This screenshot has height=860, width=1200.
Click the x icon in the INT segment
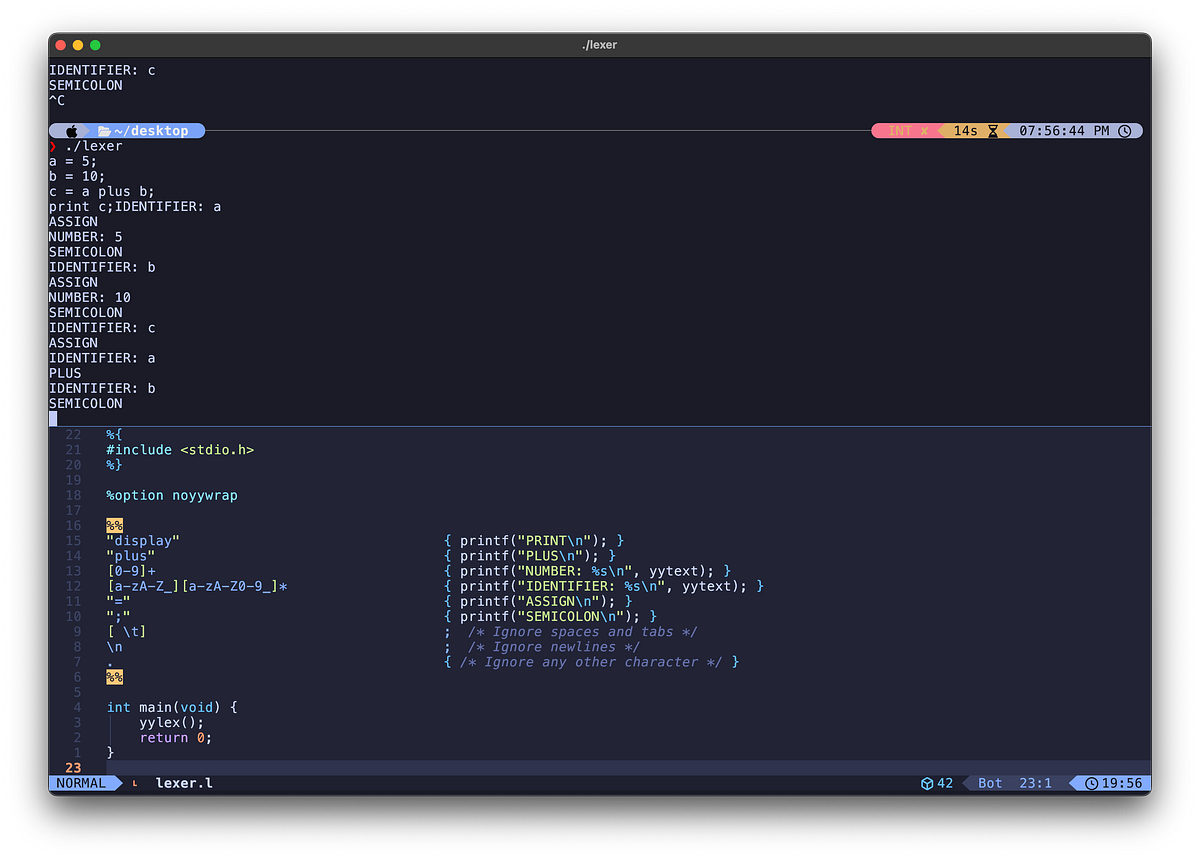pos(924,130)
